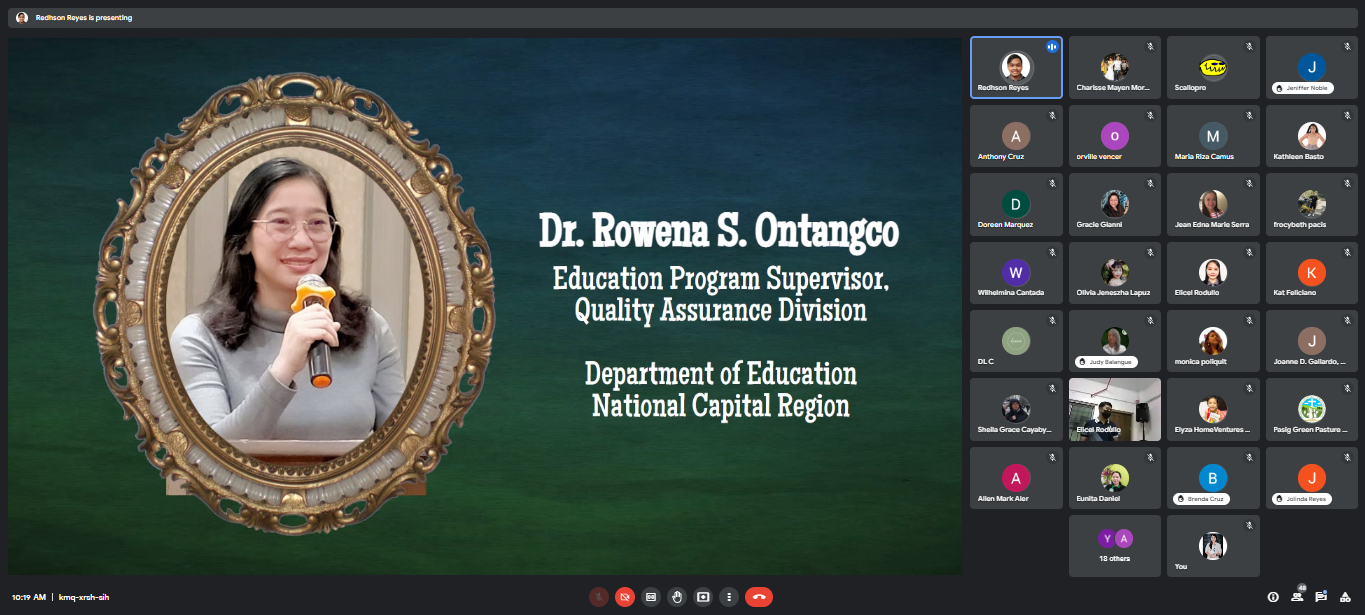The width and height of the screenshot is (1365, 615).
Task: Click Elicel Rodullo's live video tile
Action: coord(1114,409)
